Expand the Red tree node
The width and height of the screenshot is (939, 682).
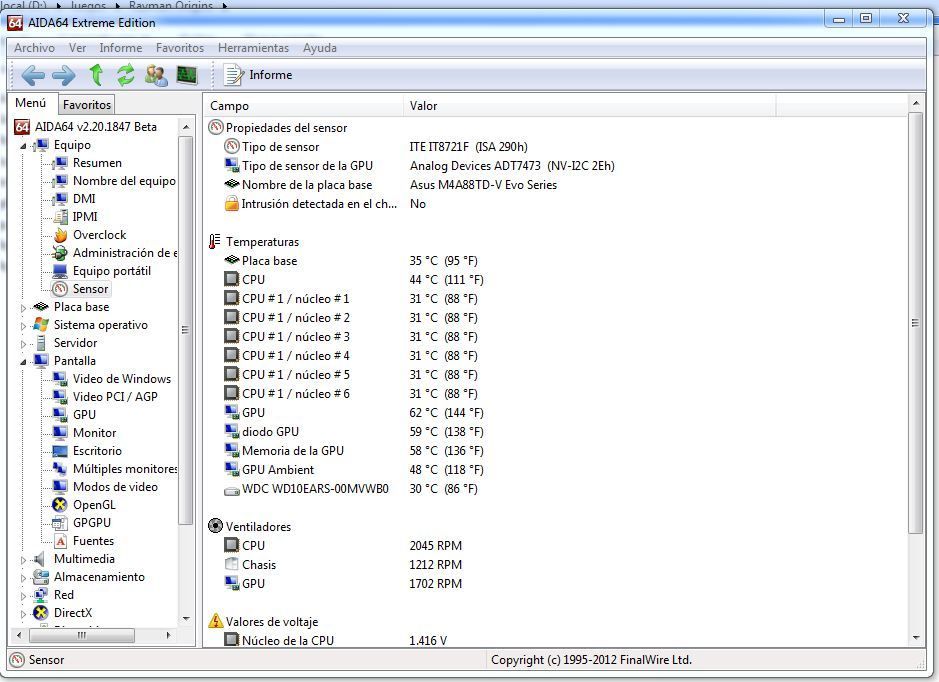(x=23, y=596)
